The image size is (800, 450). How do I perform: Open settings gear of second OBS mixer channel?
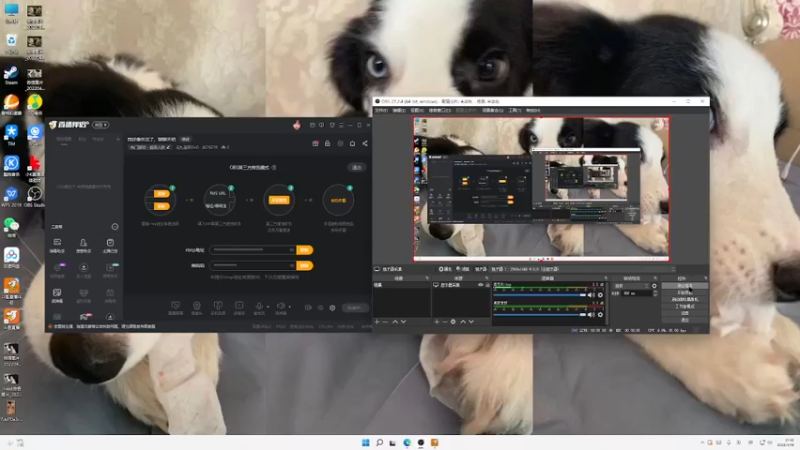[x=601, y=315]
